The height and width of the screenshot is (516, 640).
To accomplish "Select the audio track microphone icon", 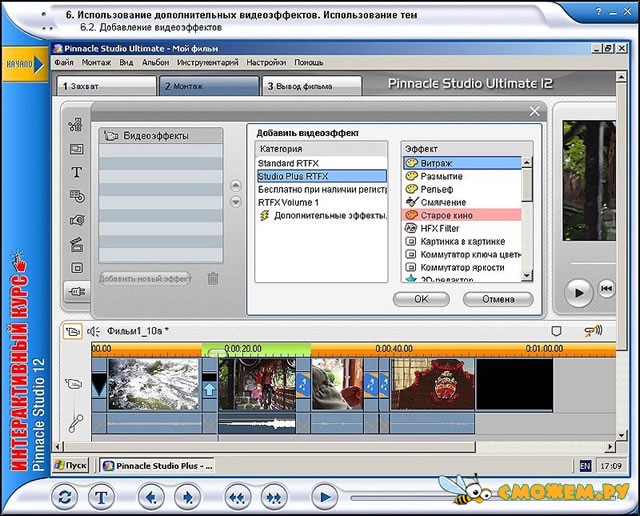I will pyautogui.click(x=76, y=423).
